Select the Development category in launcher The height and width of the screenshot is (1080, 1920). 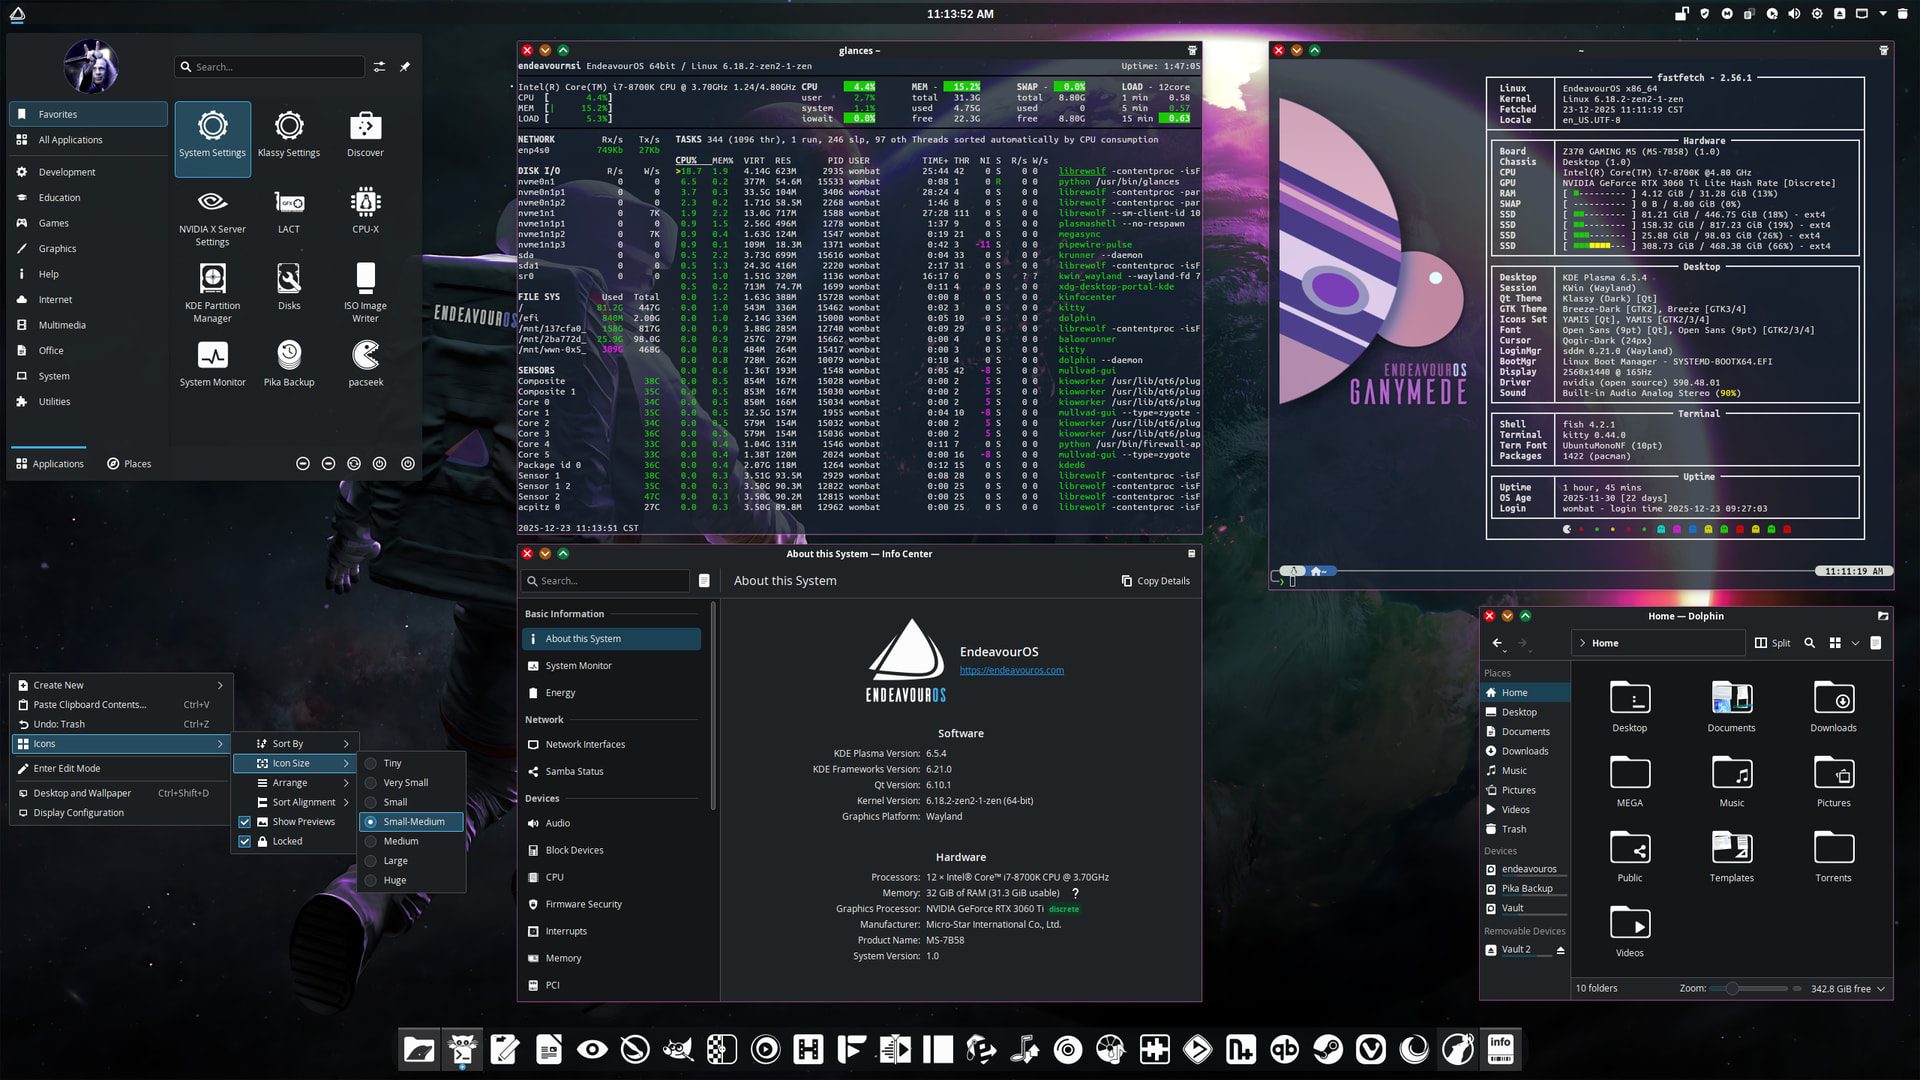tap(88, 172)
